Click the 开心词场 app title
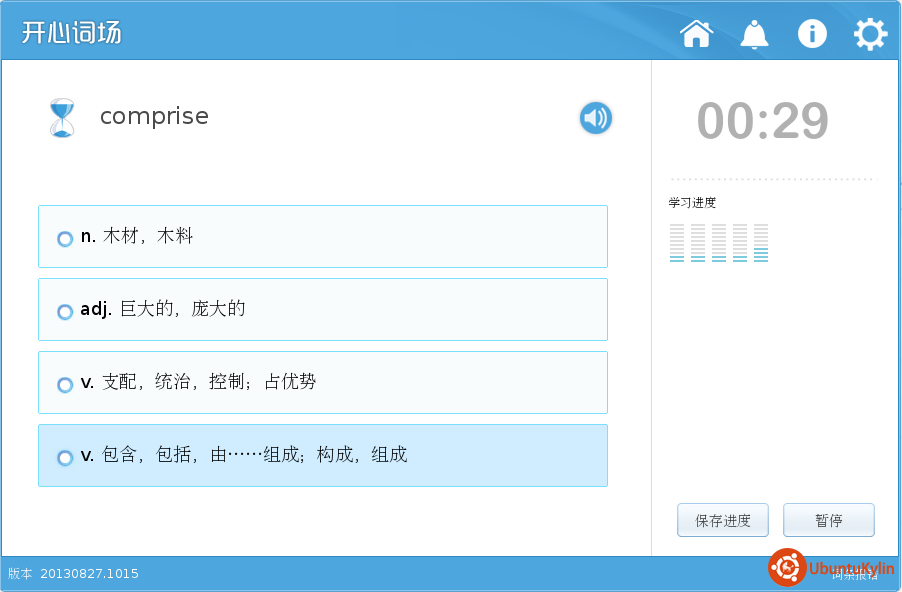Screen dimensions: 902x592 72,32
